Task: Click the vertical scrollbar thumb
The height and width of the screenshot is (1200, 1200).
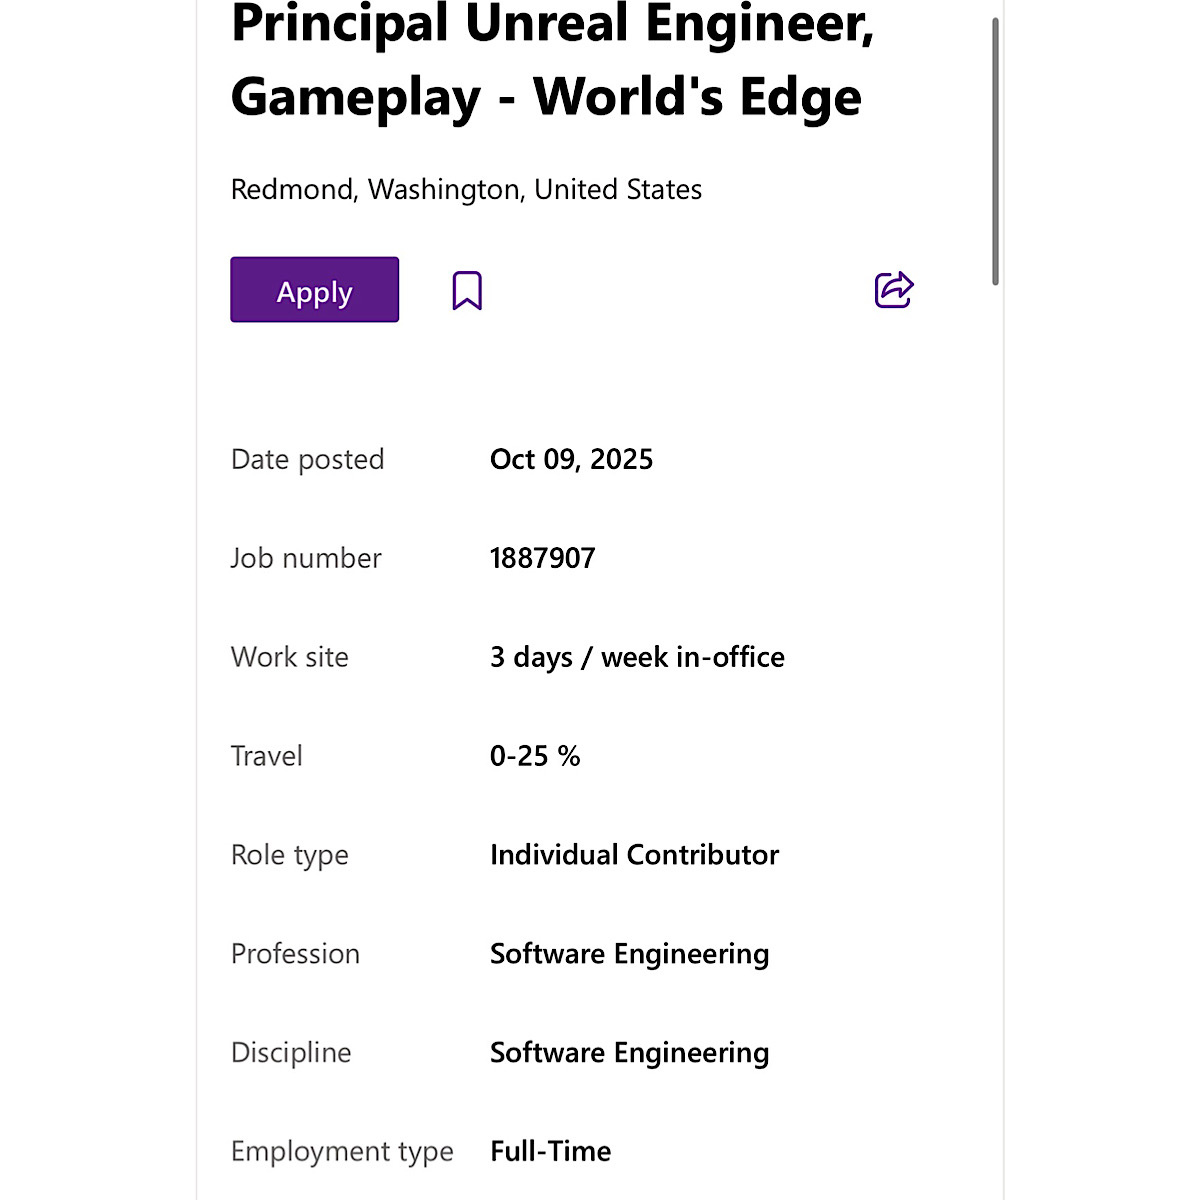Action: click(995, 150)
